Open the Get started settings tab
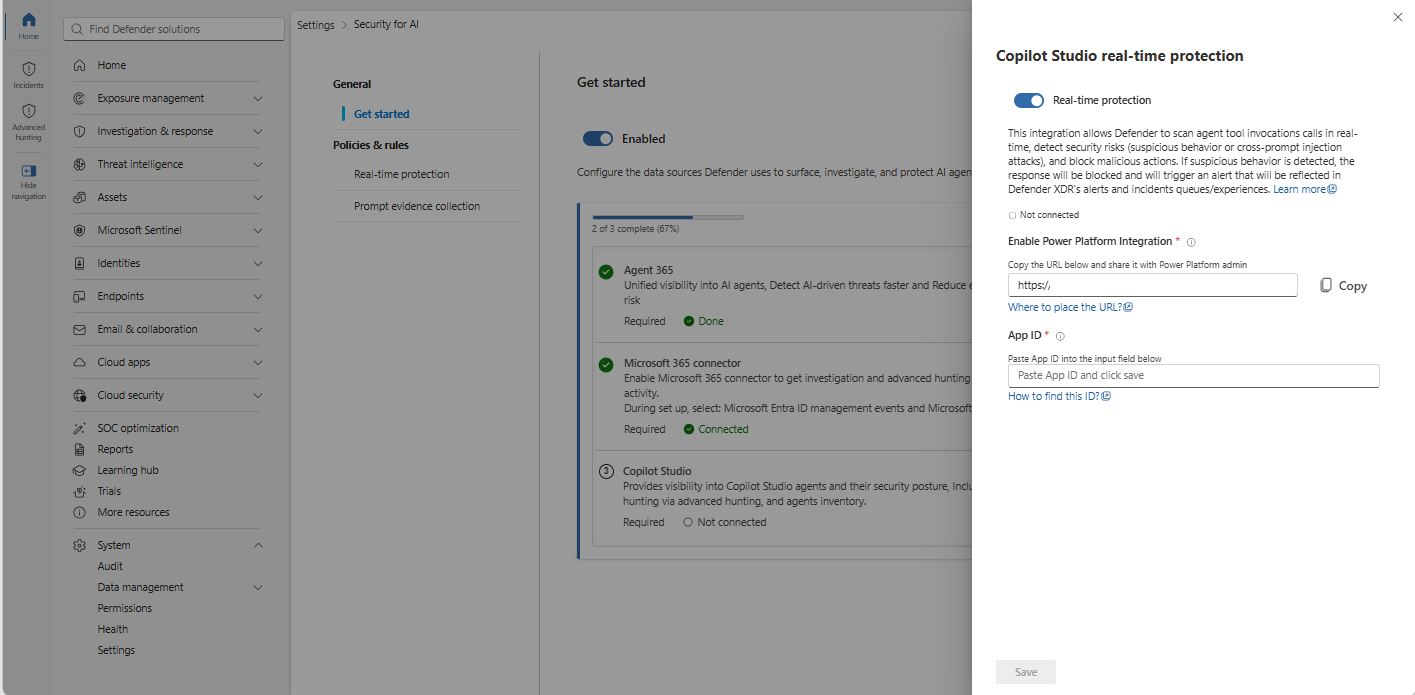Image resolution: width=1415 pixels, height=695 pixels. 382,114
